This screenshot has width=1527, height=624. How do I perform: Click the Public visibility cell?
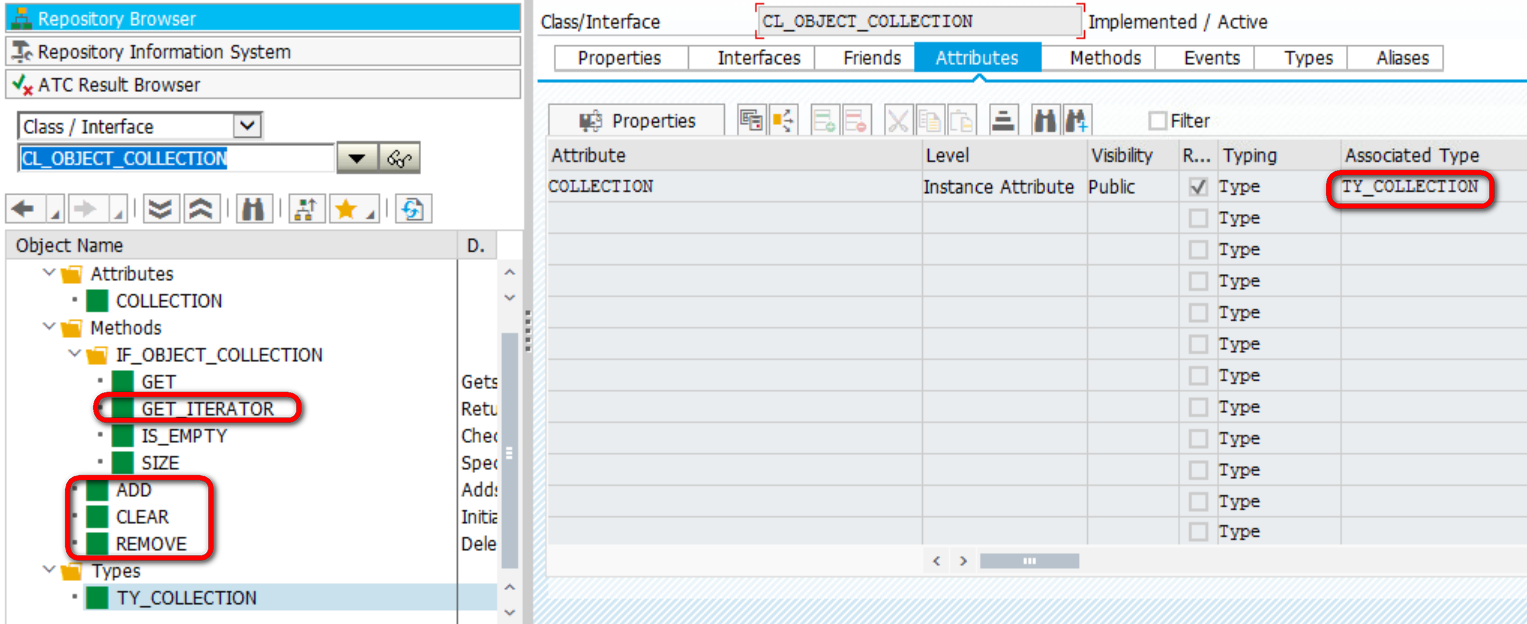[x=1132, y=187]
